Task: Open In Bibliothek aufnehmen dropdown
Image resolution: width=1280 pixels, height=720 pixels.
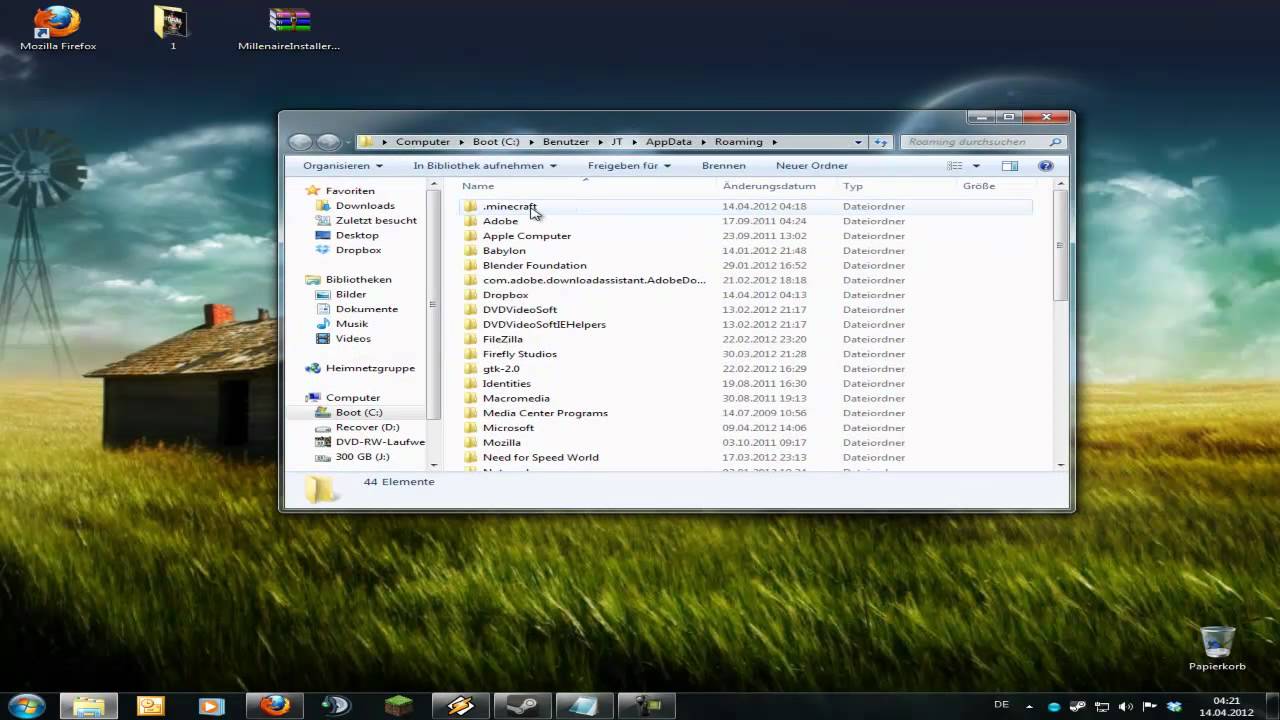Action: click(485, 166)
